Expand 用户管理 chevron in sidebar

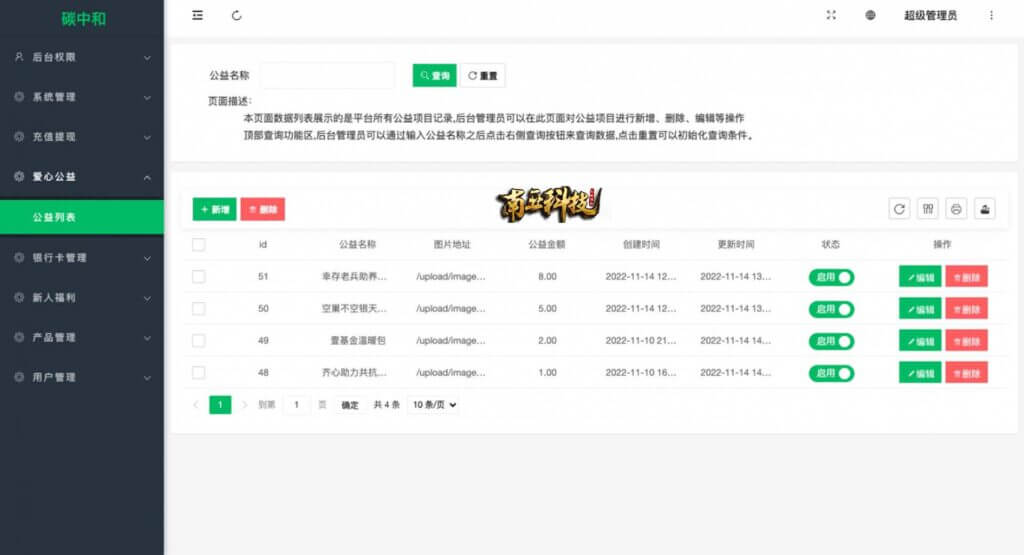(x=147, y=377)
